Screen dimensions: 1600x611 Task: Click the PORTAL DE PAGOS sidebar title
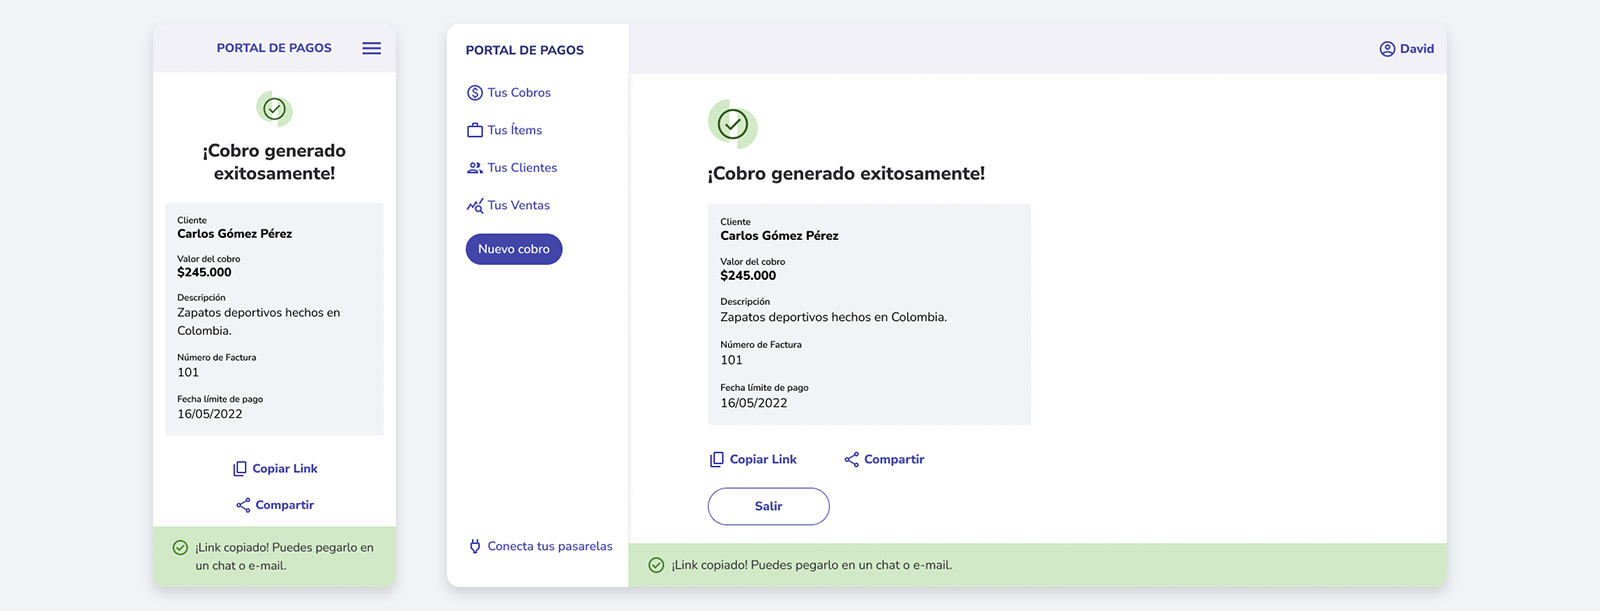524,50
